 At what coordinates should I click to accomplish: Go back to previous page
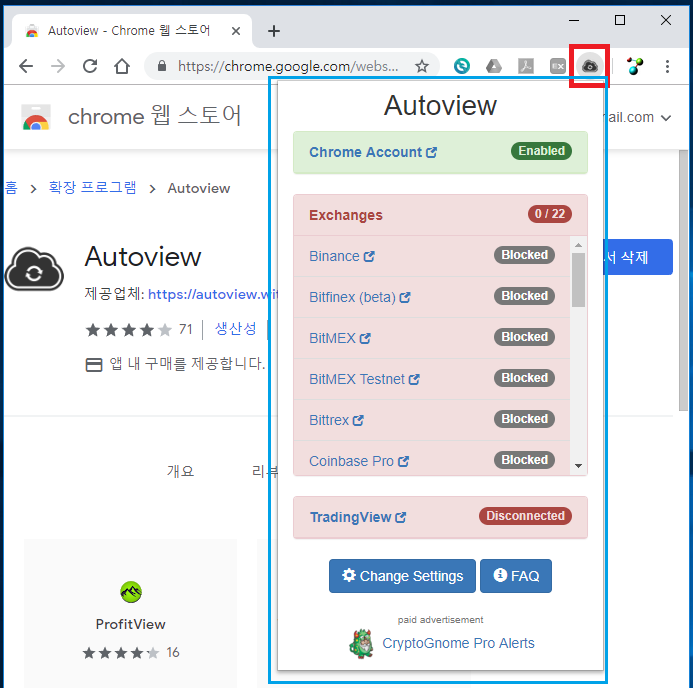(26, 66)
